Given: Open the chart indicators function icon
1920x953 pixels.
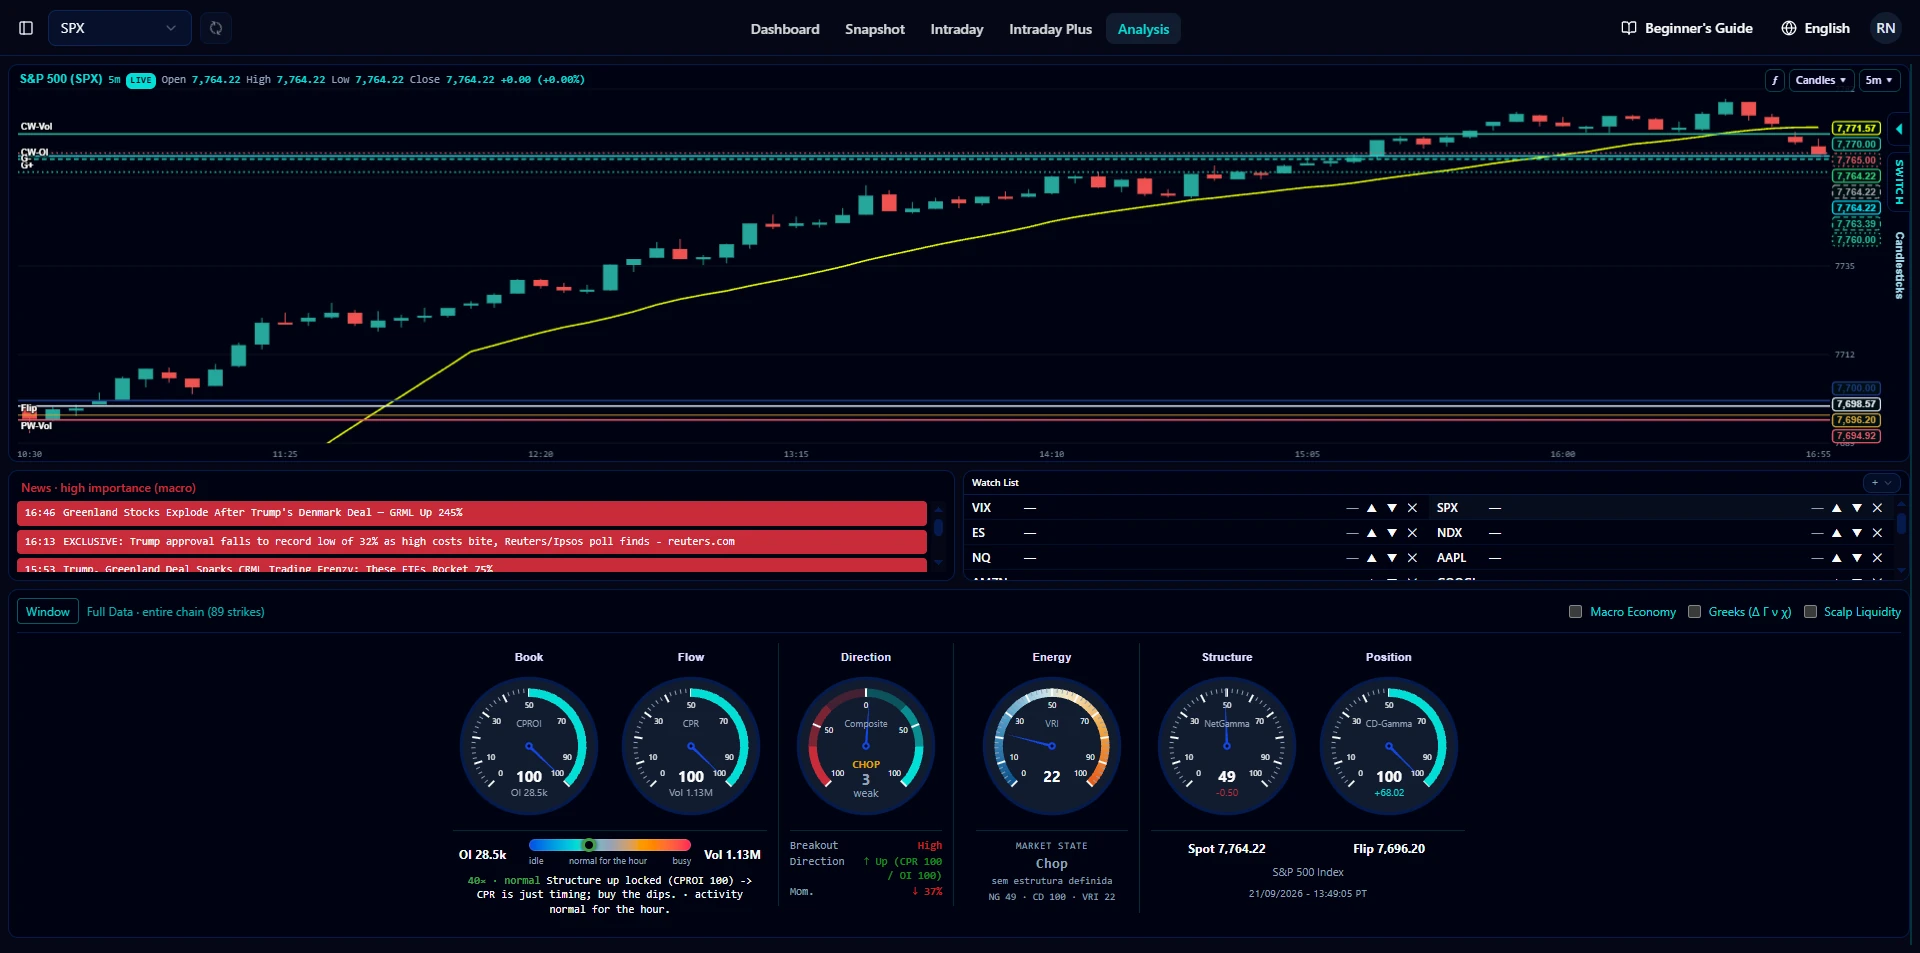Looking at the screenshot, I should click(x=1775, y=80).
